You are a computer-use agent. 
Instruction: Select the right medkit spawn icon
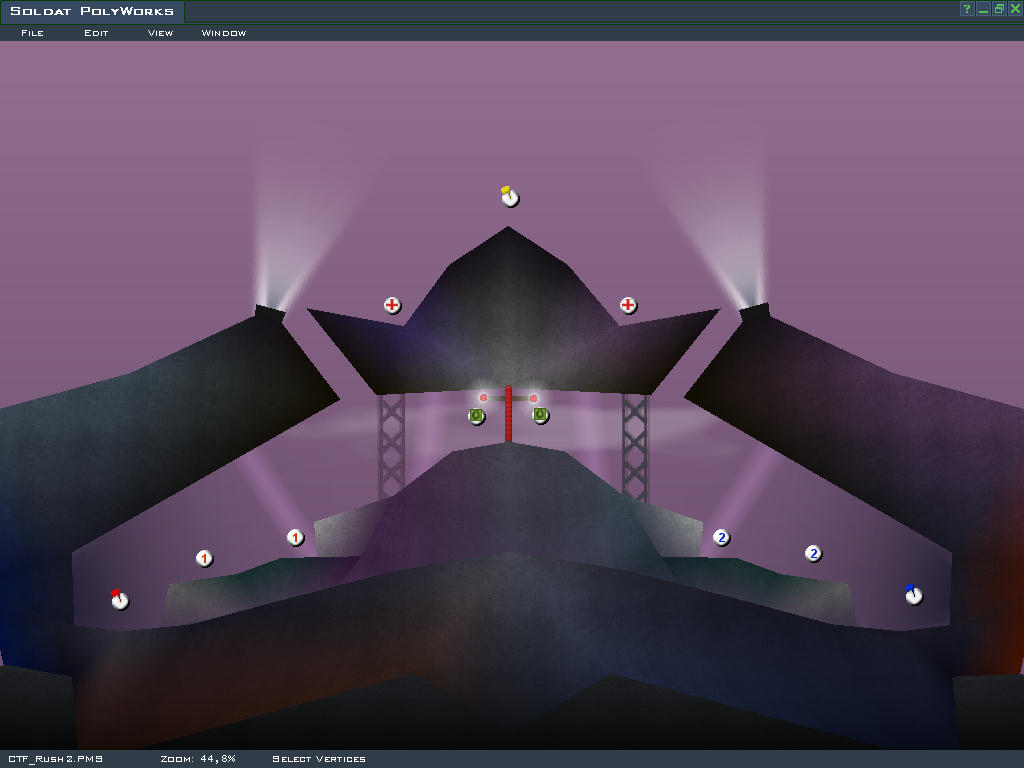pyautogui.click(x=628, y=305)
